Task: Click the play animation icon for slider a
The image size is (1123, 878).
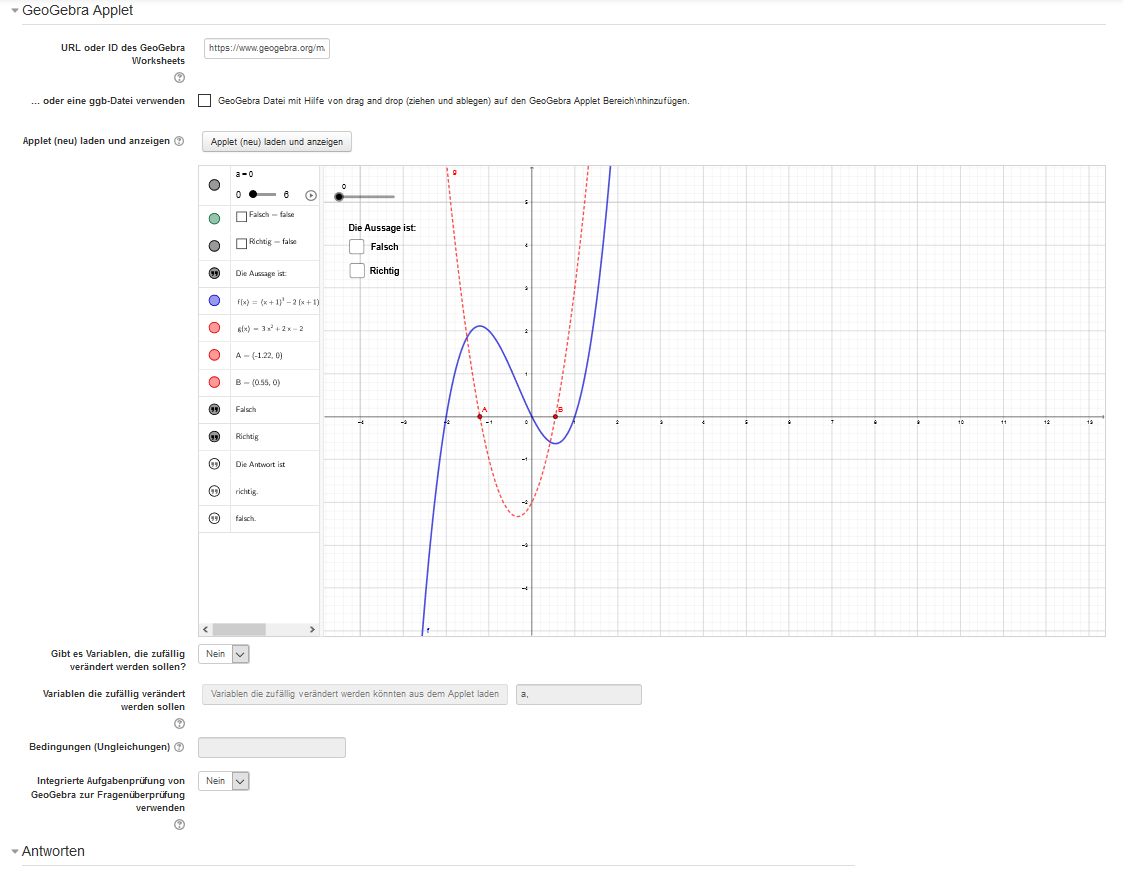Action: (311, 196)
